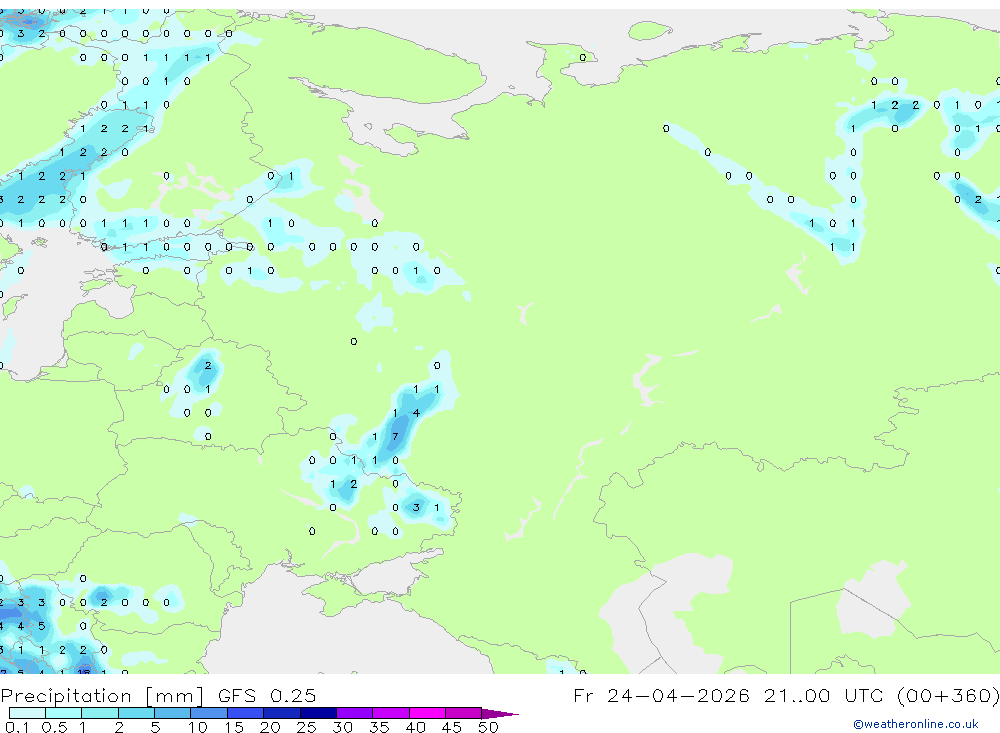
Task: Click the precipitation value '4' above the 7
Action: pyautogui.click(x=416, y=413)
